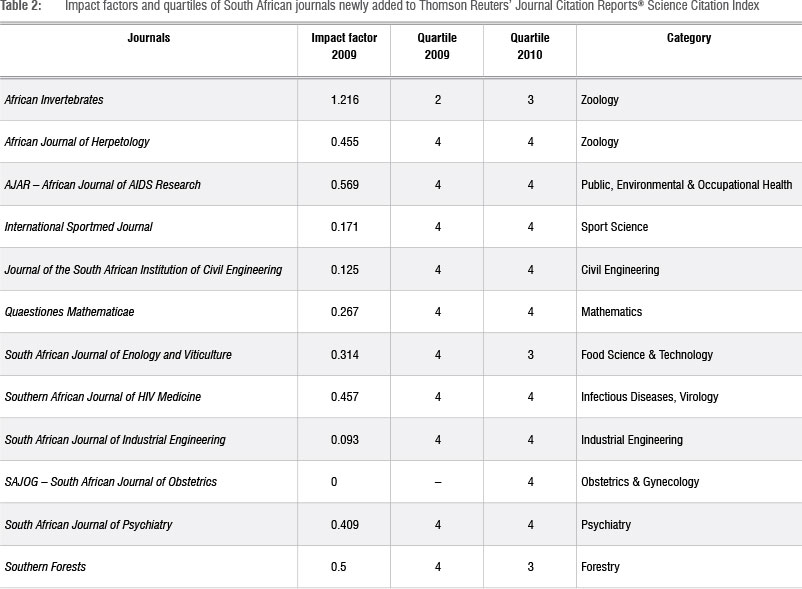Select the impact factor value 1.216
Screen dimensions: 802x589
(x=345, y=100)
